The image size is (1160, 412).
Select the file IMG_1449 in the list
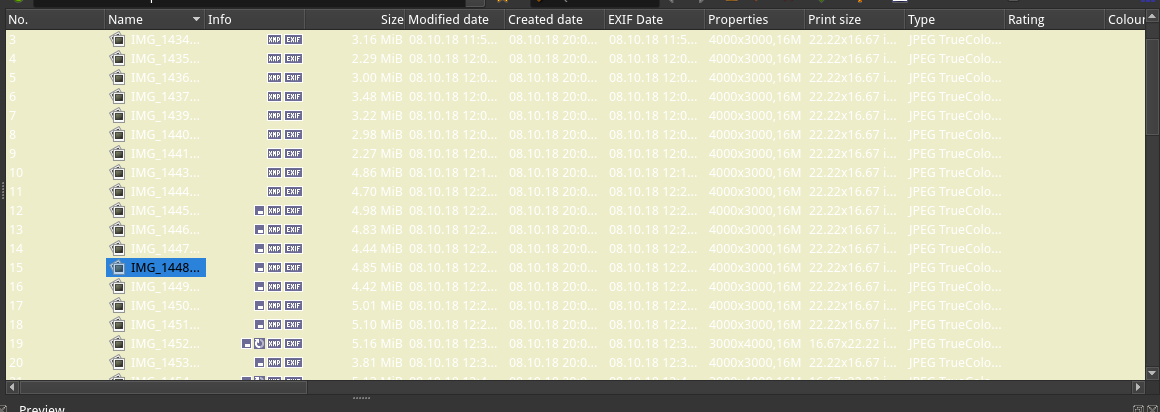[165, 286]
